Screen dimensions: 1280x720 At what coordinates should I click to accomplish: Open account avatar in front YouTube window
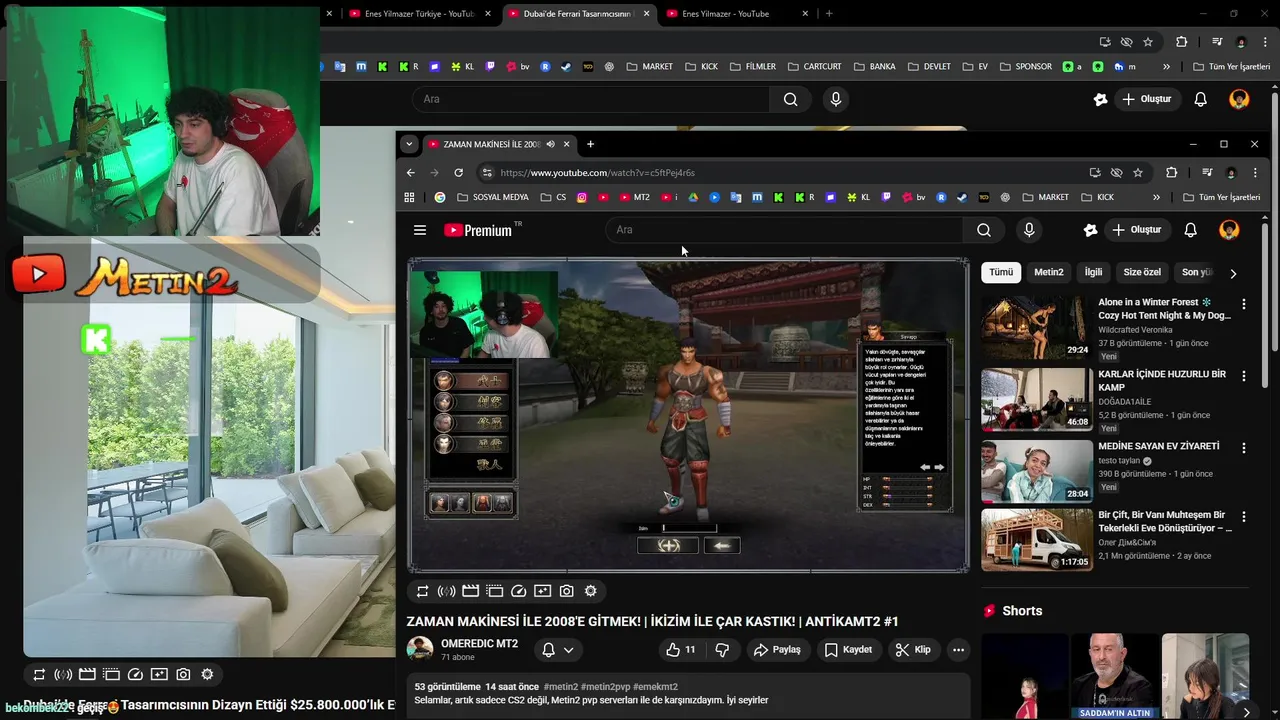pyautogui.click(x=1229, y=230)
